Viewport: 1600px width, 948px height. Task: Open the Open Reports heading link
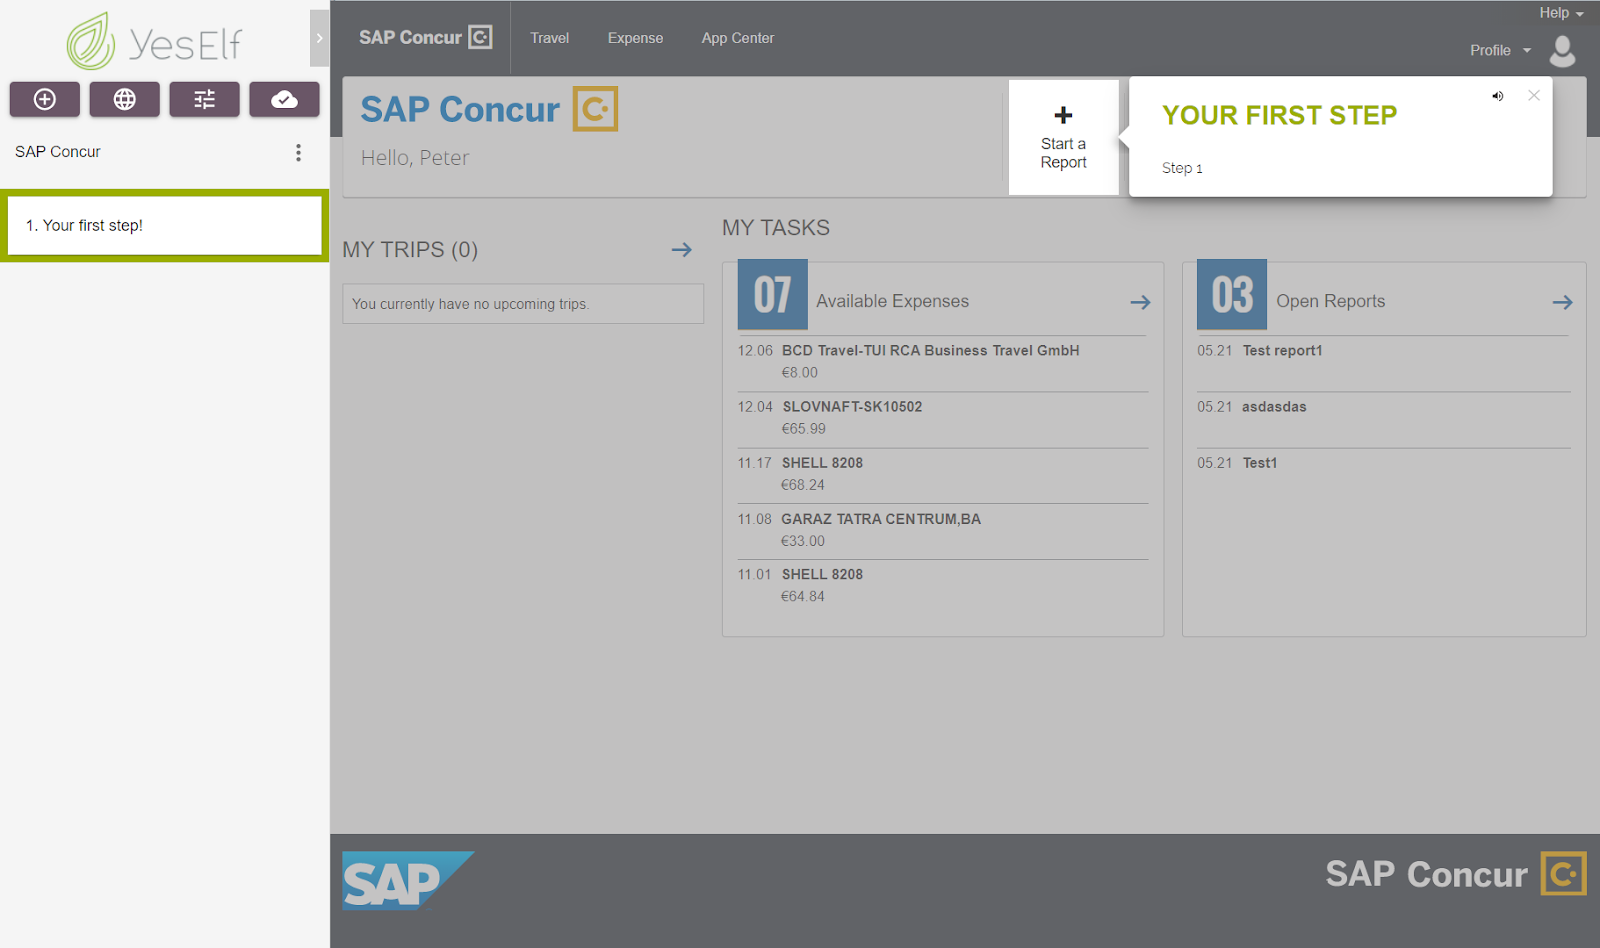click(x=1331, y=301)
